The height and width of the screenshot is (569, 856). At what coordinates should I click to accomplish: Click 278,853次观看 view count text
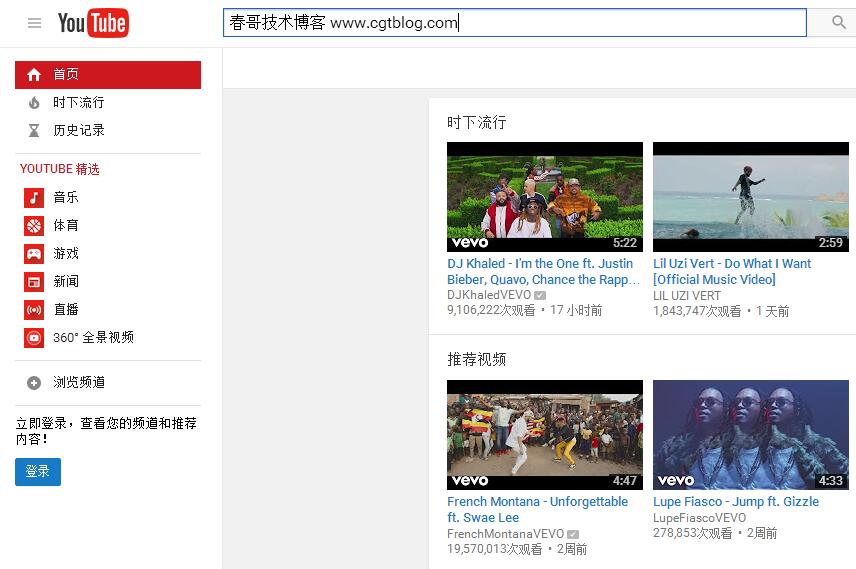[693, 534]
